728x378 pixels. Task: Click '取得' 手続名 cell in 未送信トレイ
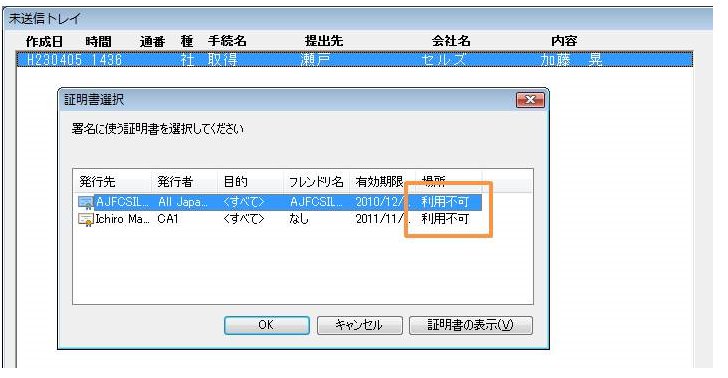click(x=222, y=60)
